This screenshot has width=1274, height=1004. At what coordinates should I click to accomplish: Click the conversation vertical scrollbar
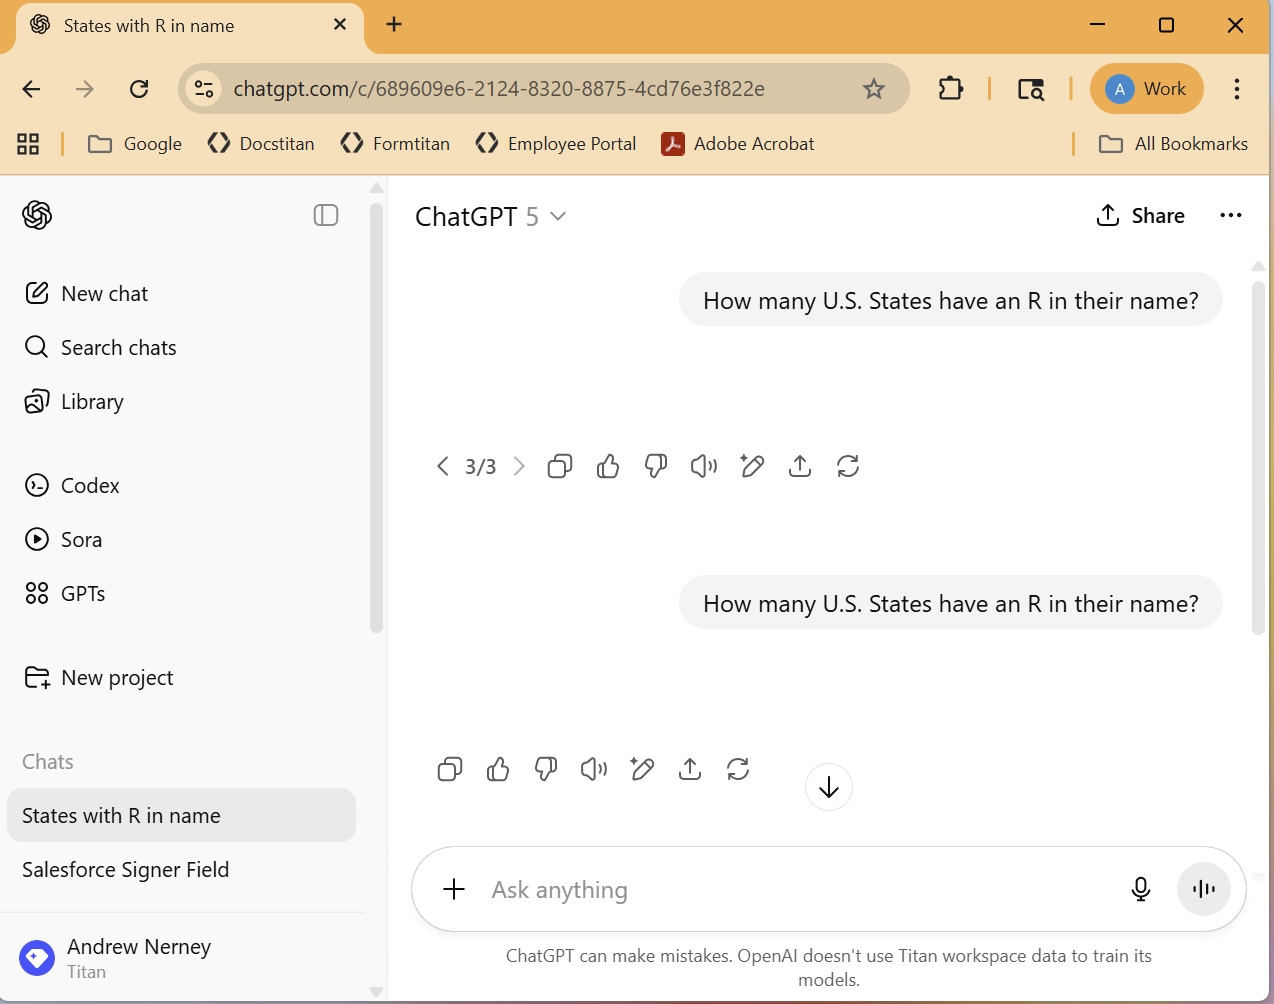[x=1258, y=458]
